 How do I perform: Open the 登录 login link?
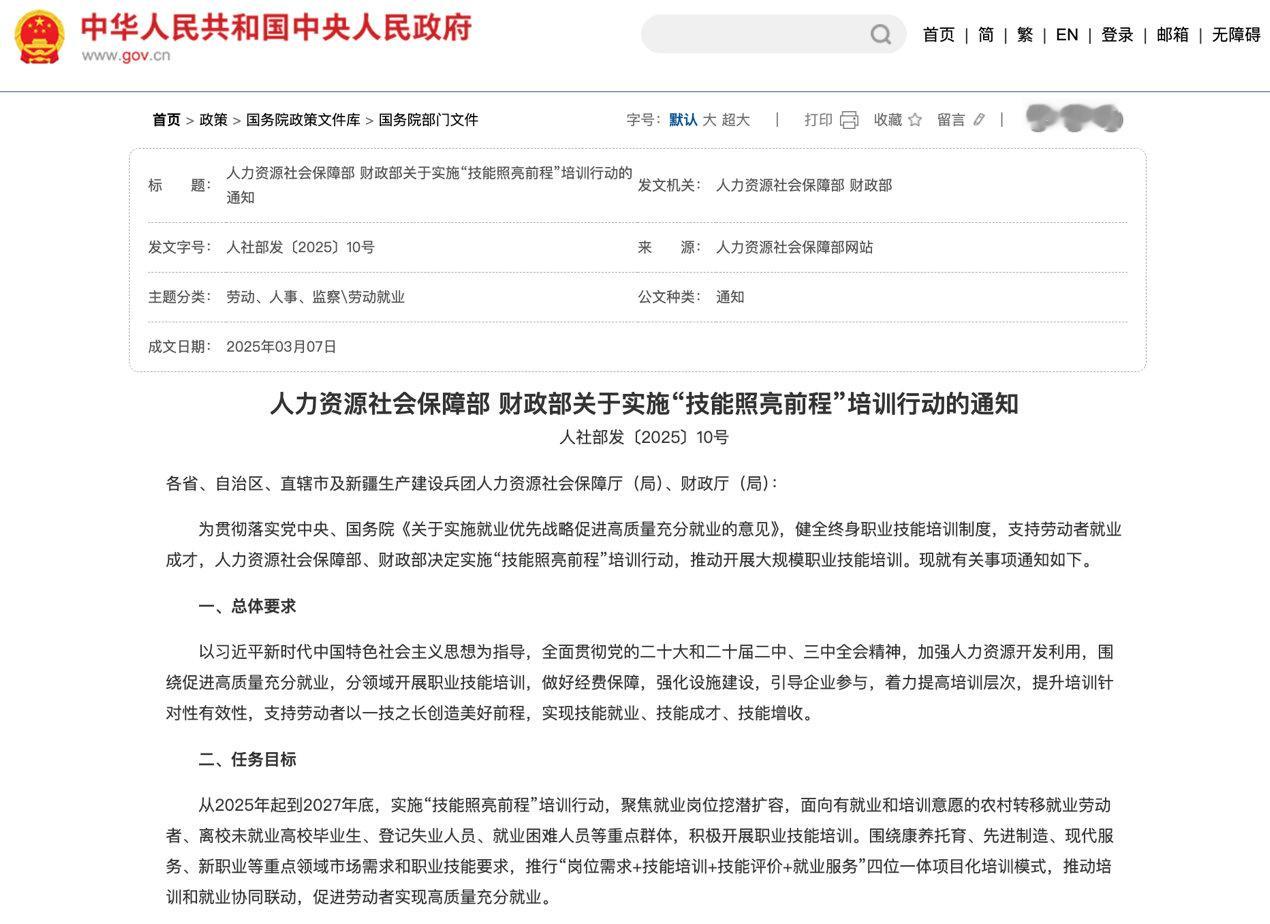click(x=1117, y=35)
